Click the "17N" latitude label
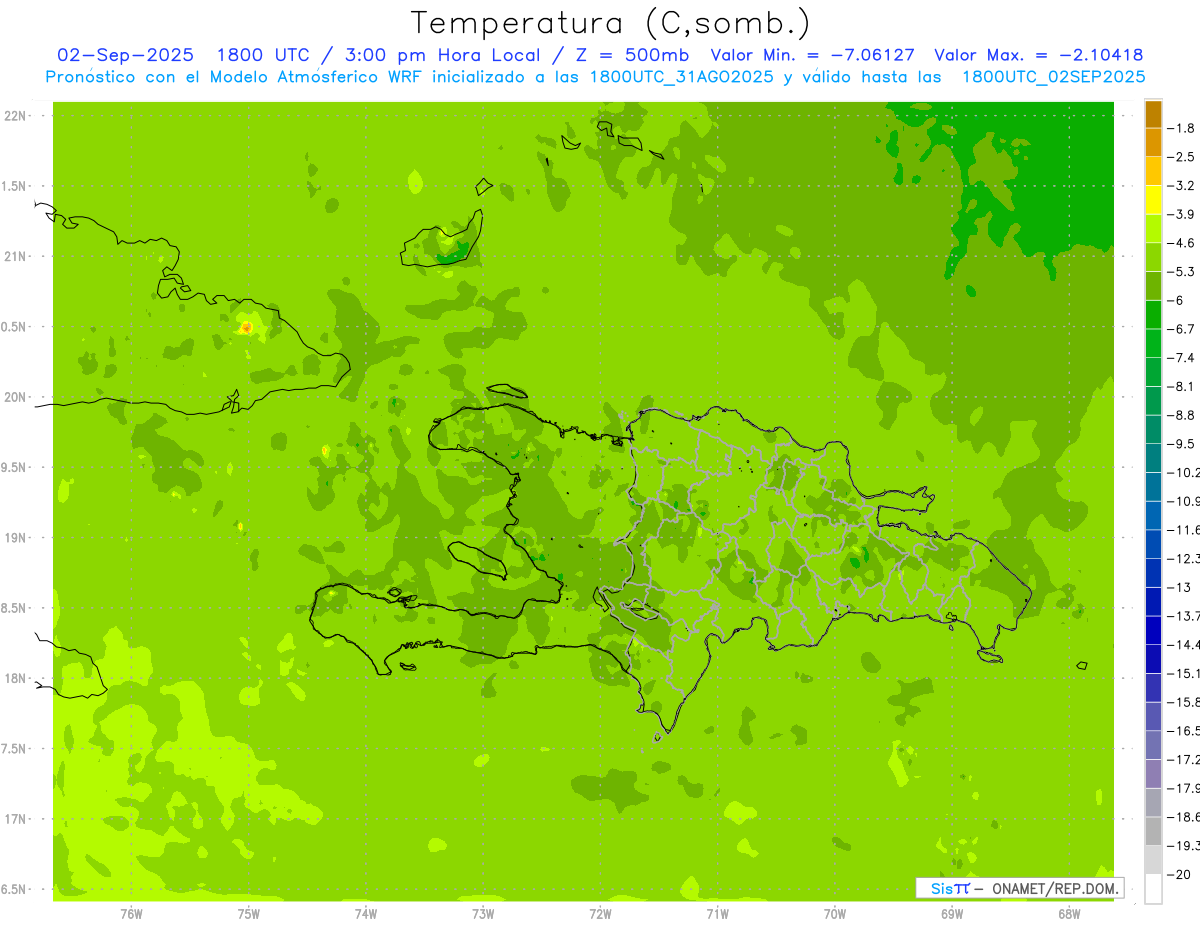The width and height of the screenshot is (1200, 927). (x=16, y=819)
